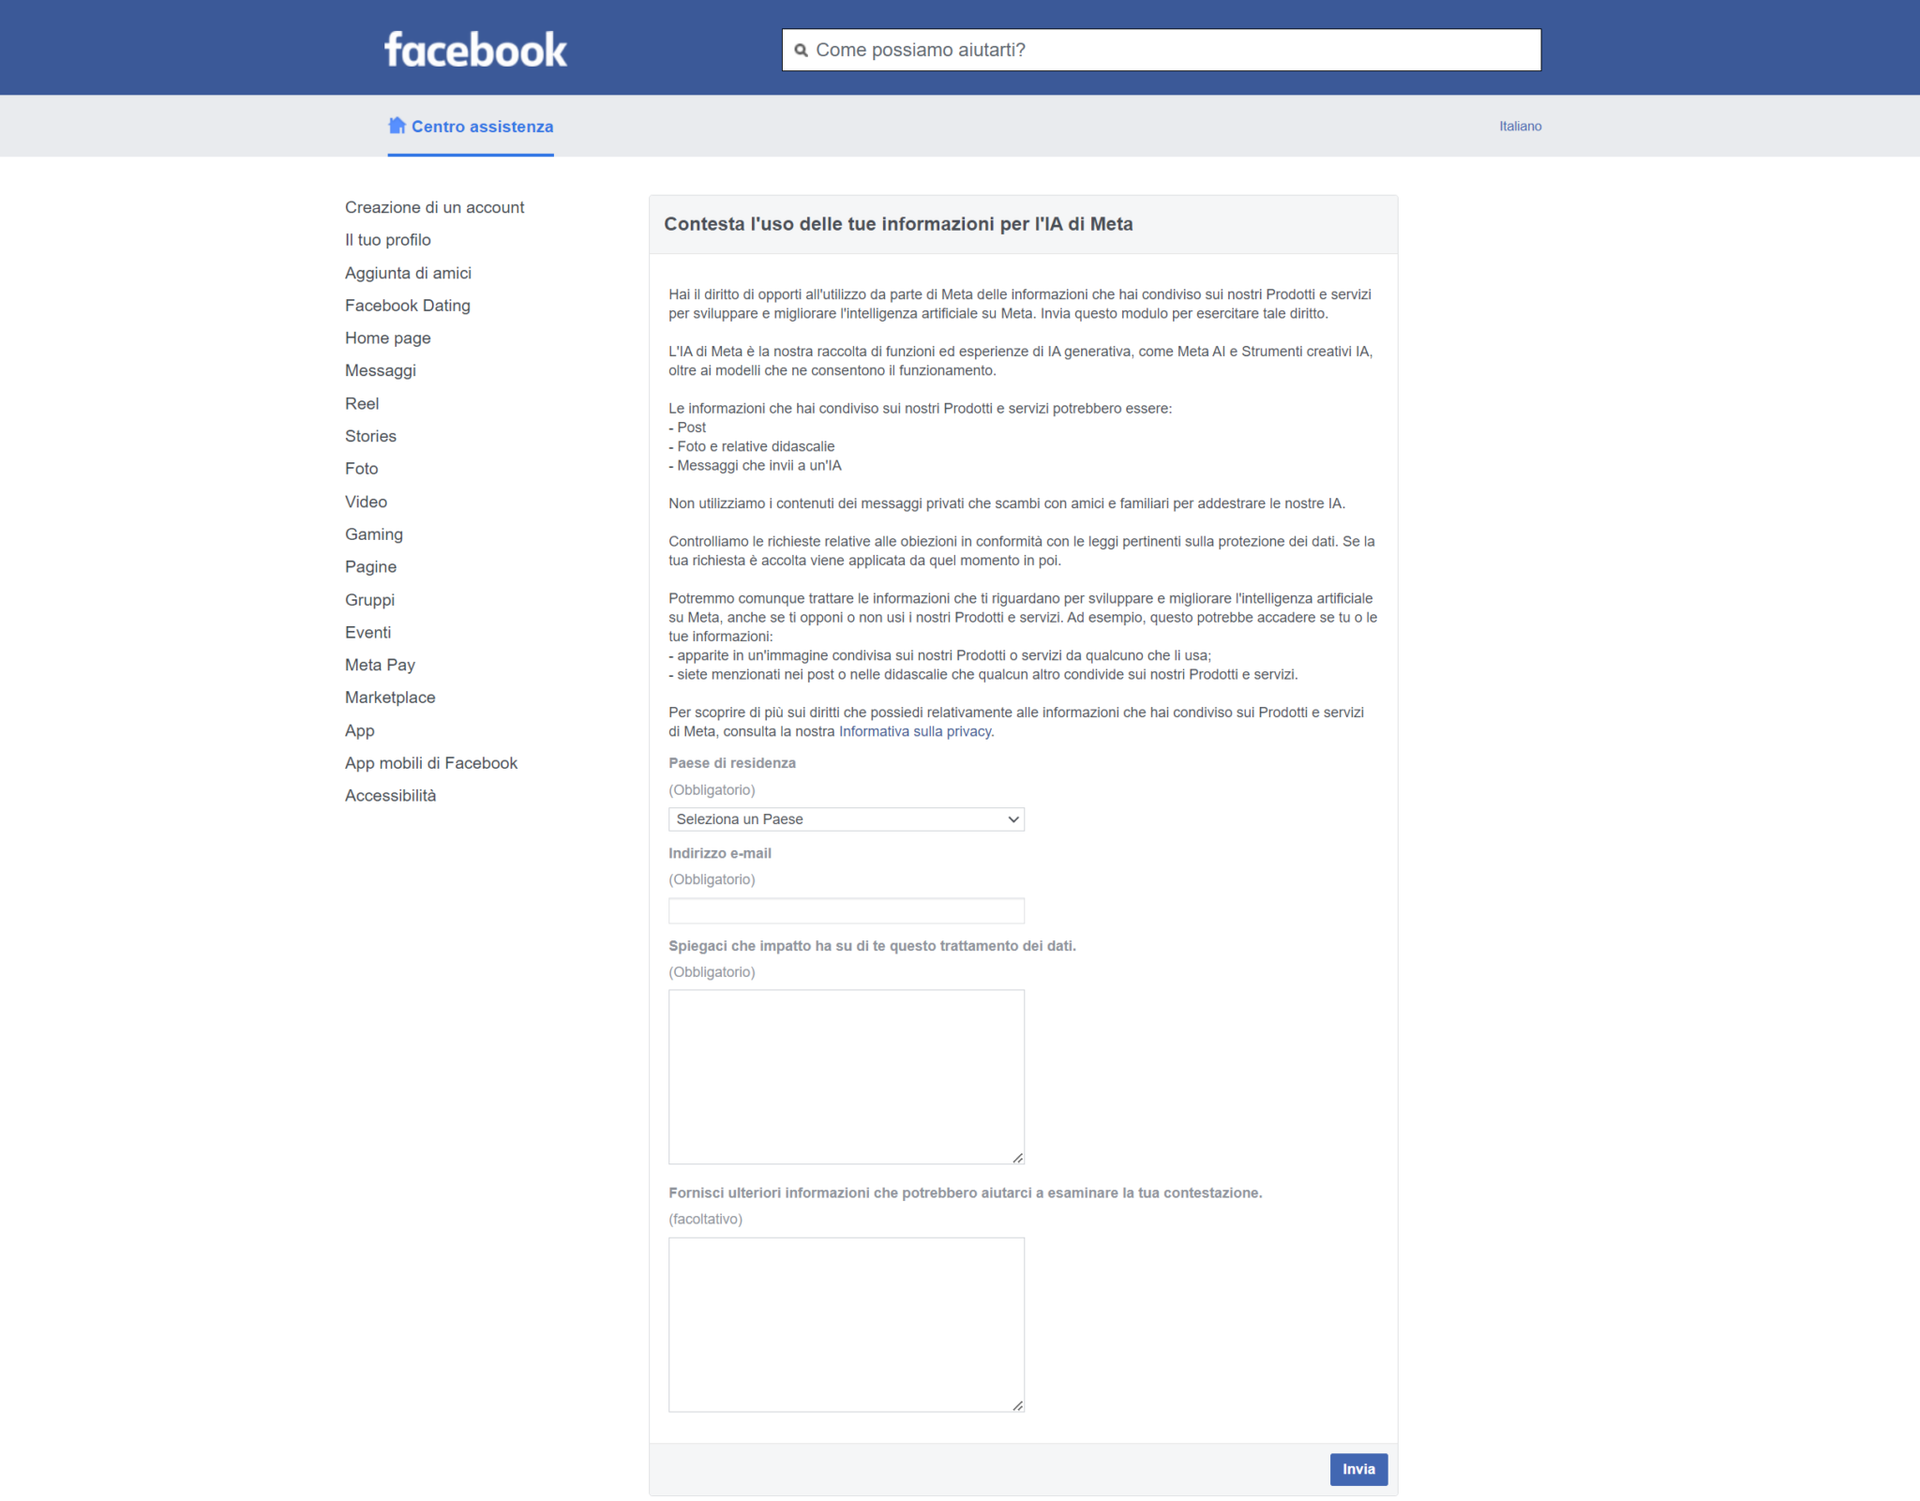Click the Gaming sidebar menu icon

(x=376, y=533)
